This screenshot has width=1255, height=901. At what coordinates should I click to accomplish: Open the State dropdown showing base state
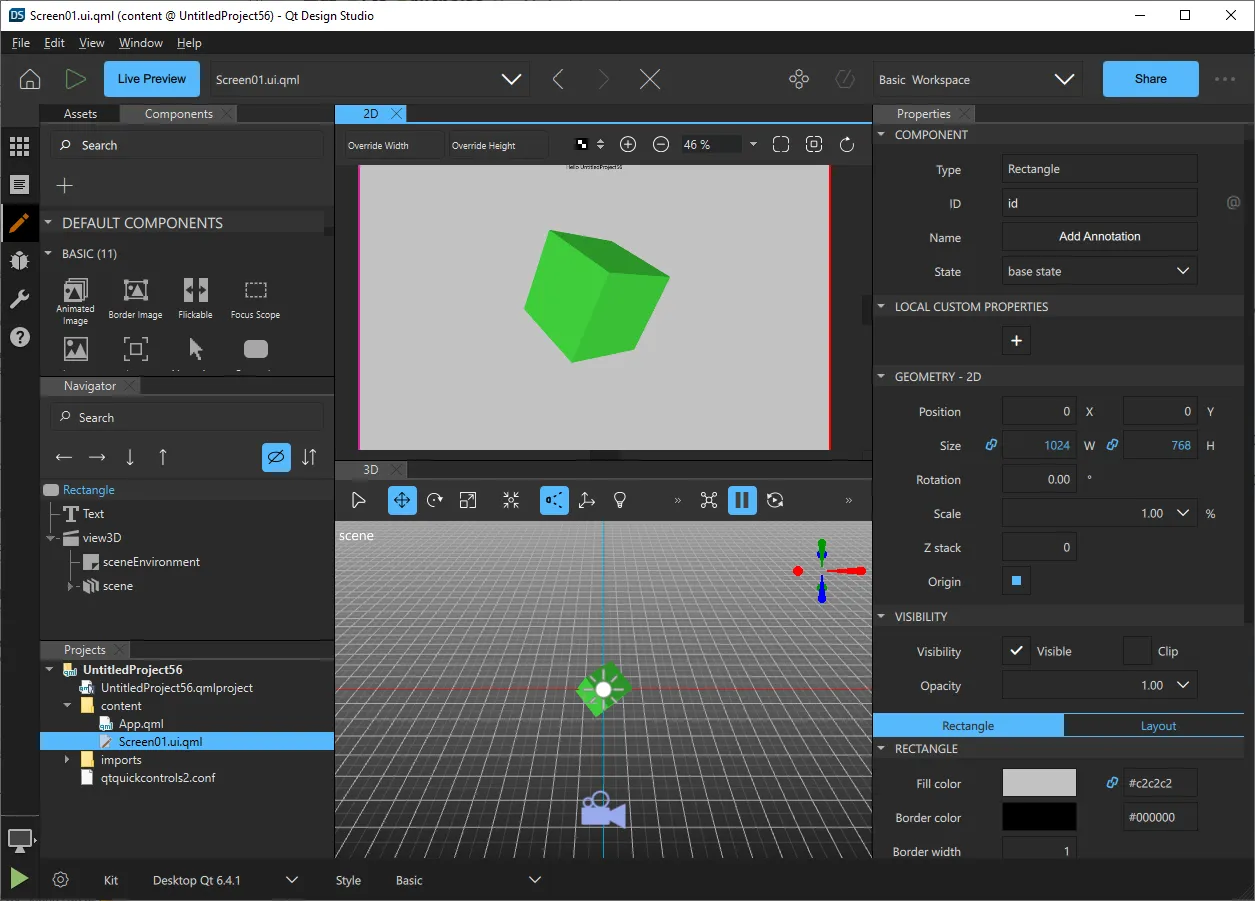click(x=1099, y=271)
